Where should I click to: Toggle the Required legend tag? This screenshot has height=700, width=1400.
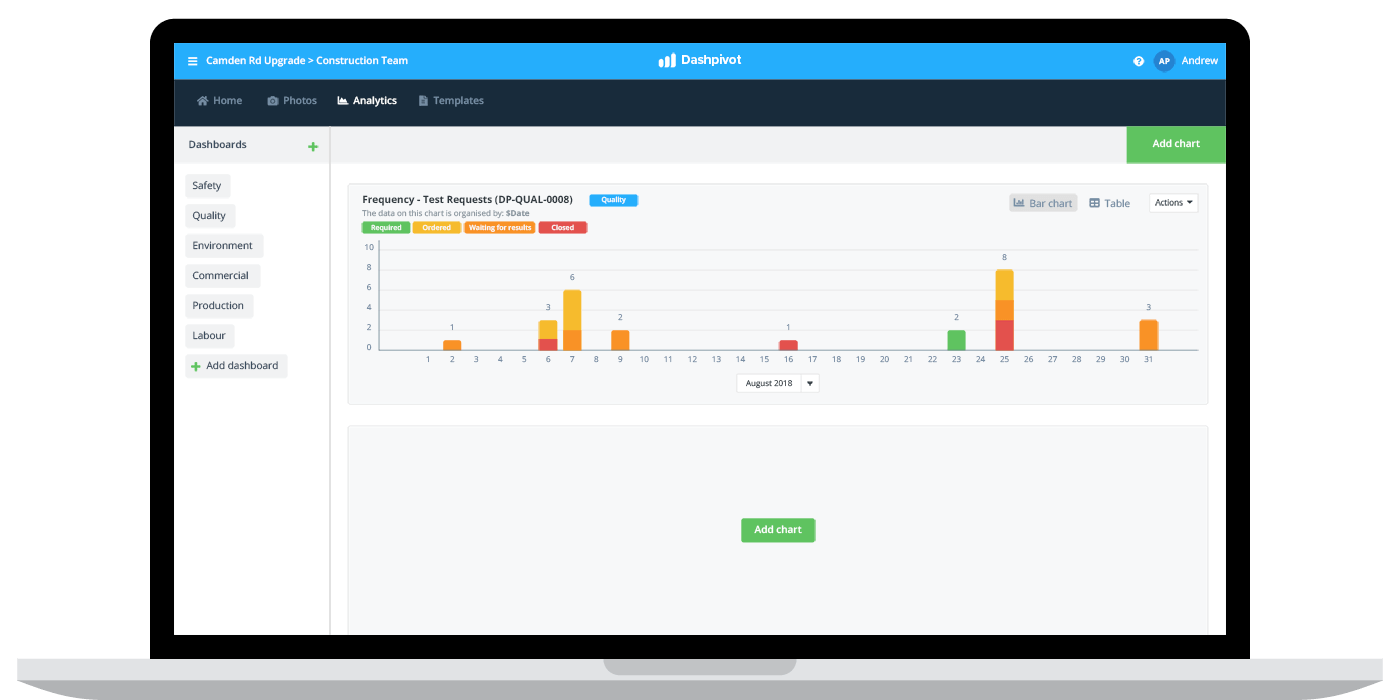coord(386,228)
